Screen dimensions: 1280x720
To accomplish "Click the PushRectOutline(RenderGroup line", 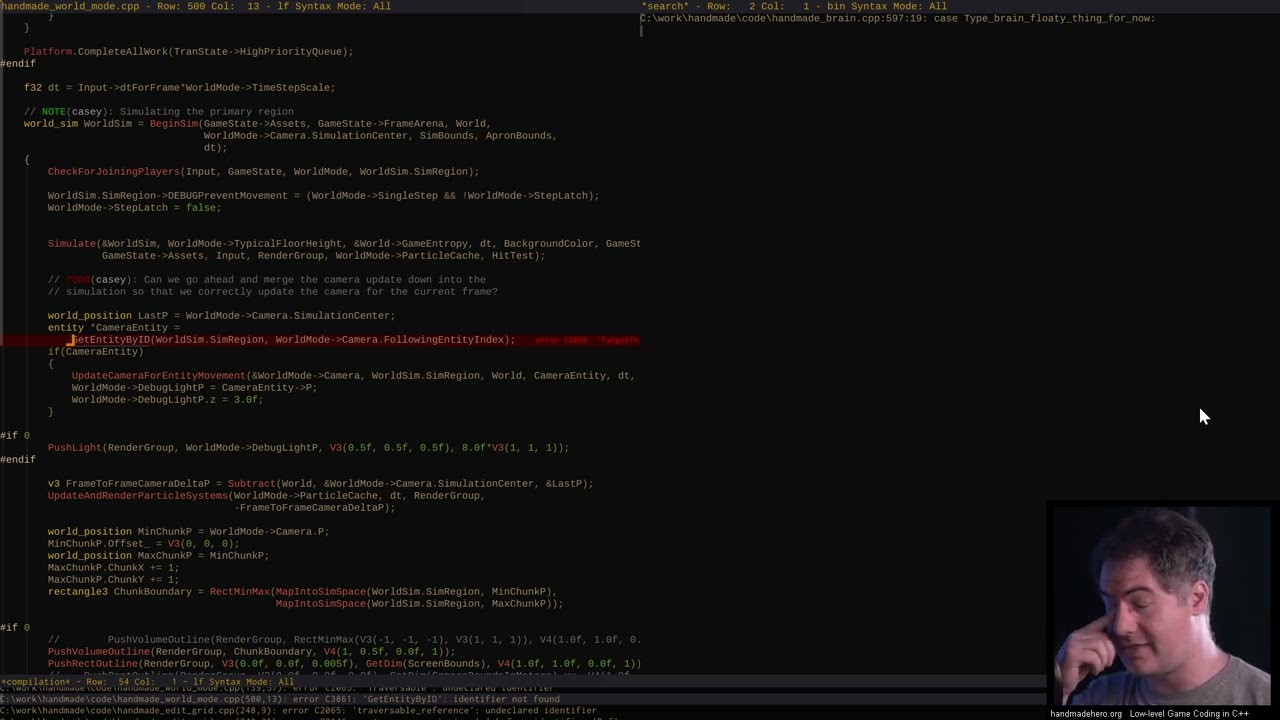I will 344,663.
